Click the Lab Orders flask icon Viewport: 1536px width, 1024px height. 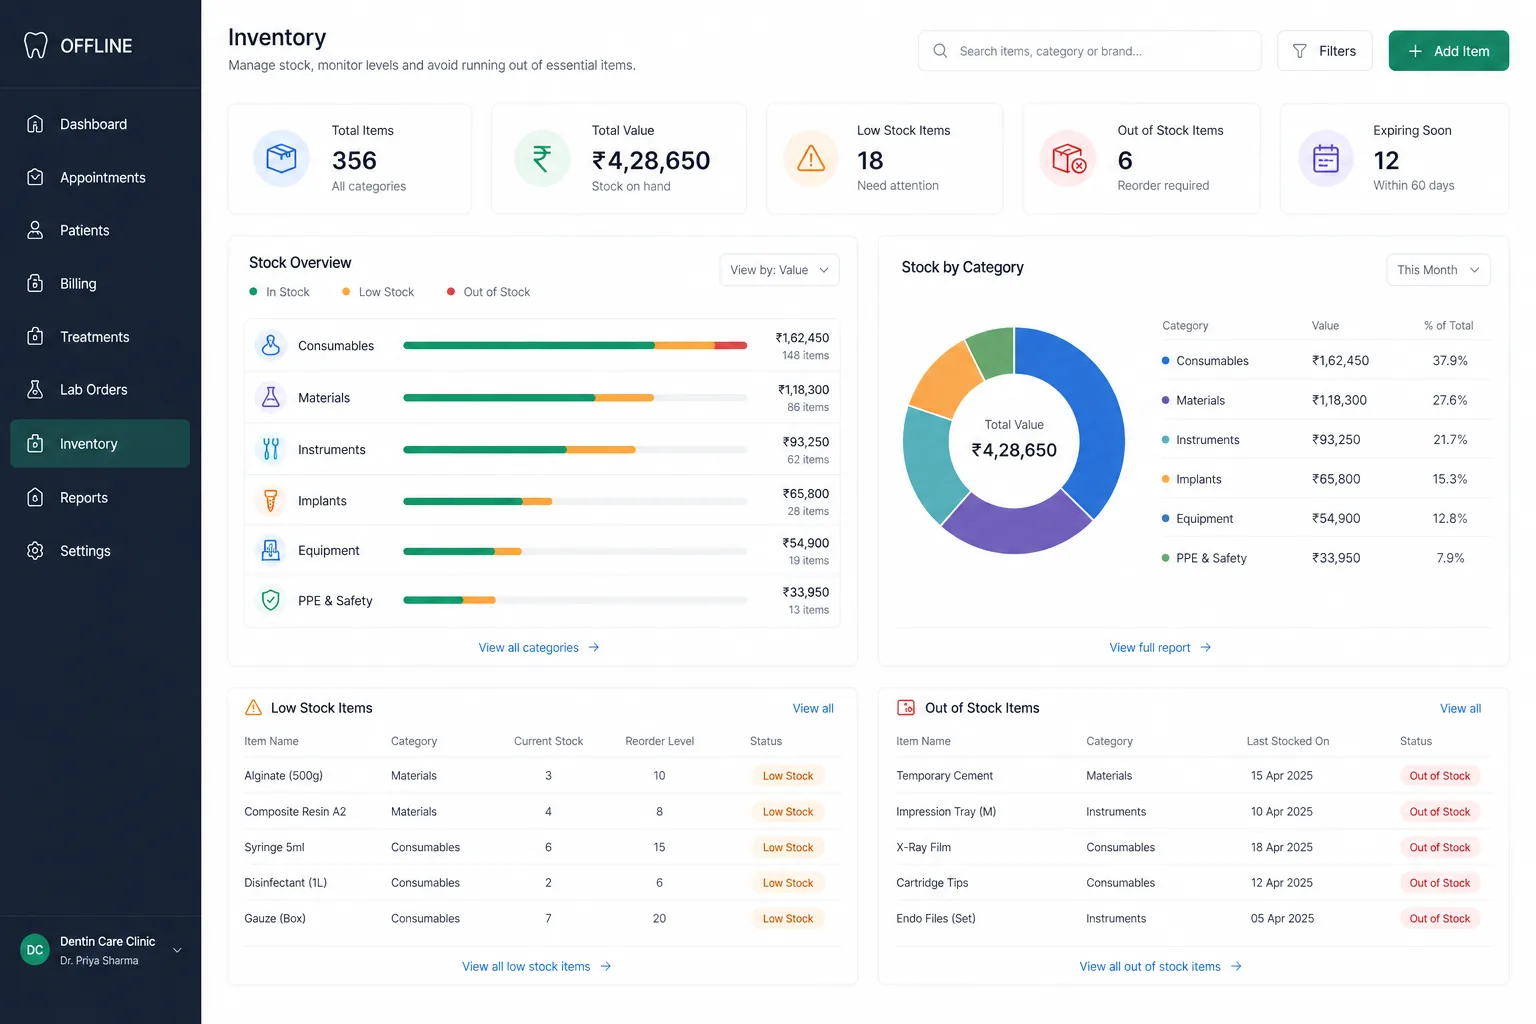(x=35, y=389)
